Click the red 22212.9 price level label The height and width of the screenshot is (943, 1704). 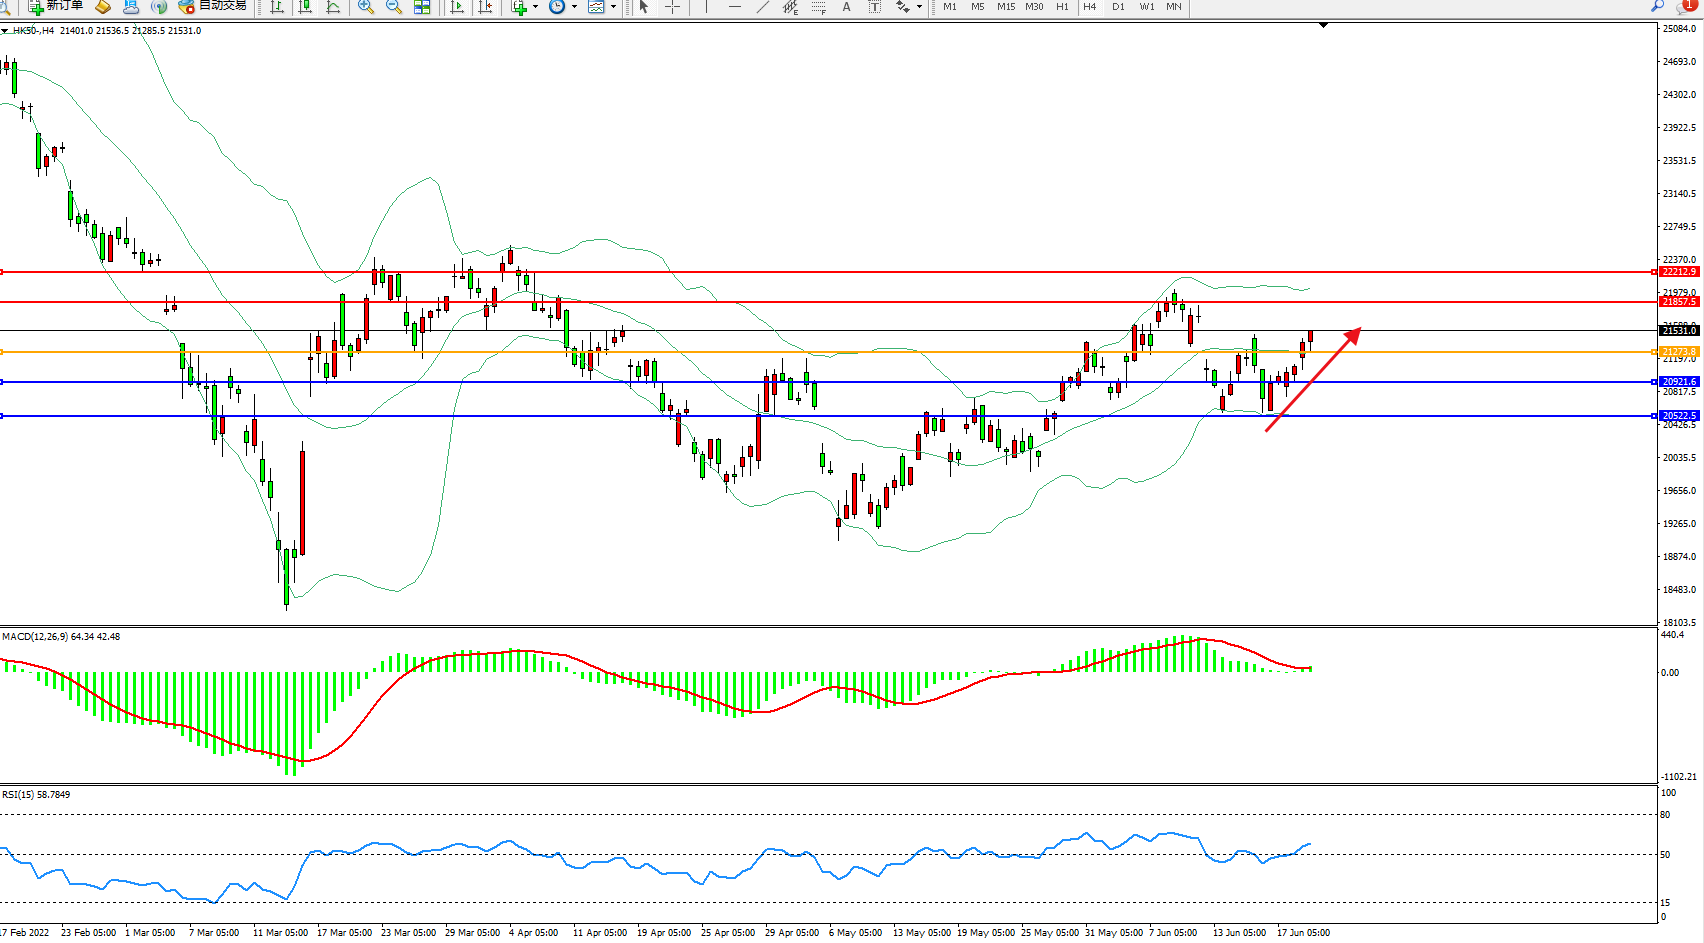1678,272
